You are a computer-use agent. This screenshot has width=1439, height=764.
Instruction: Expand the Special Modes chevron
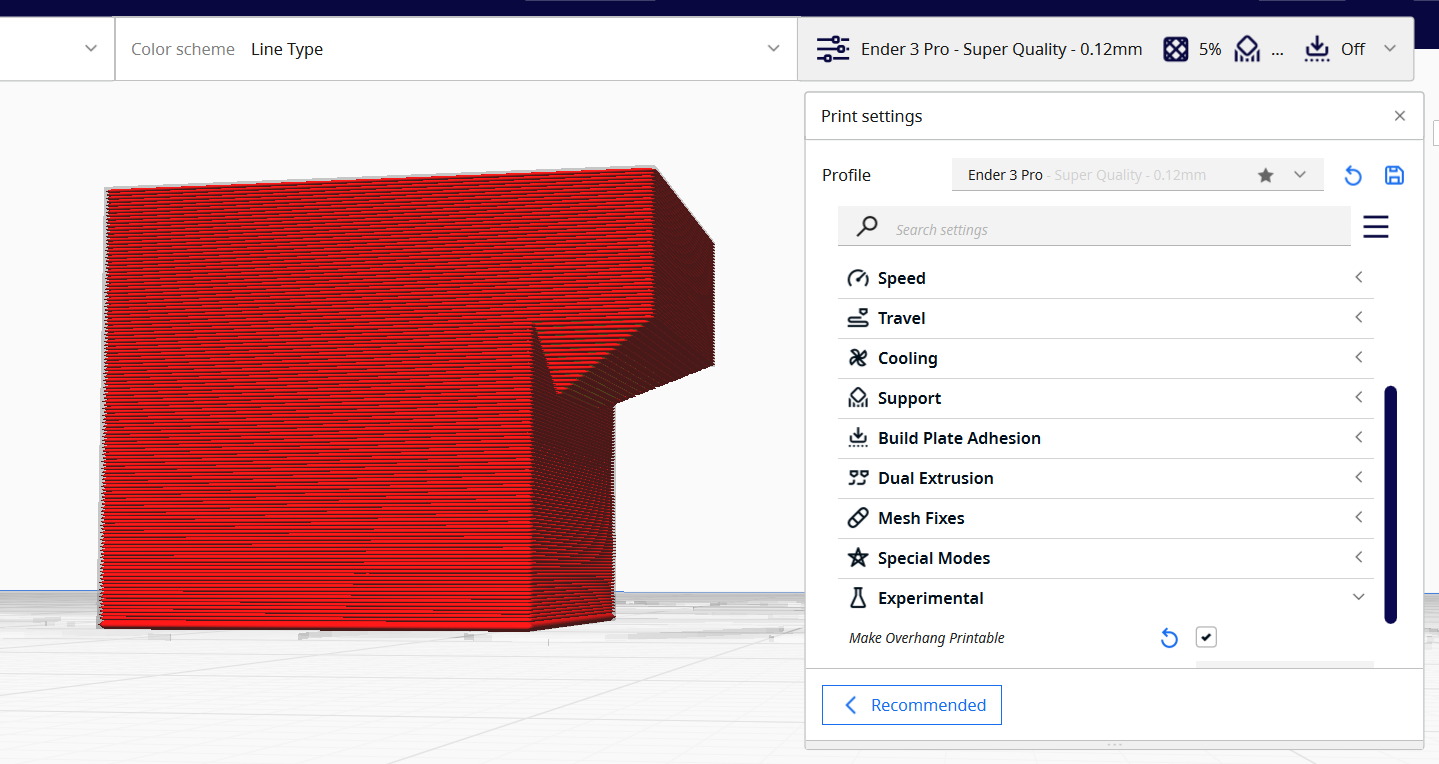1359,557
